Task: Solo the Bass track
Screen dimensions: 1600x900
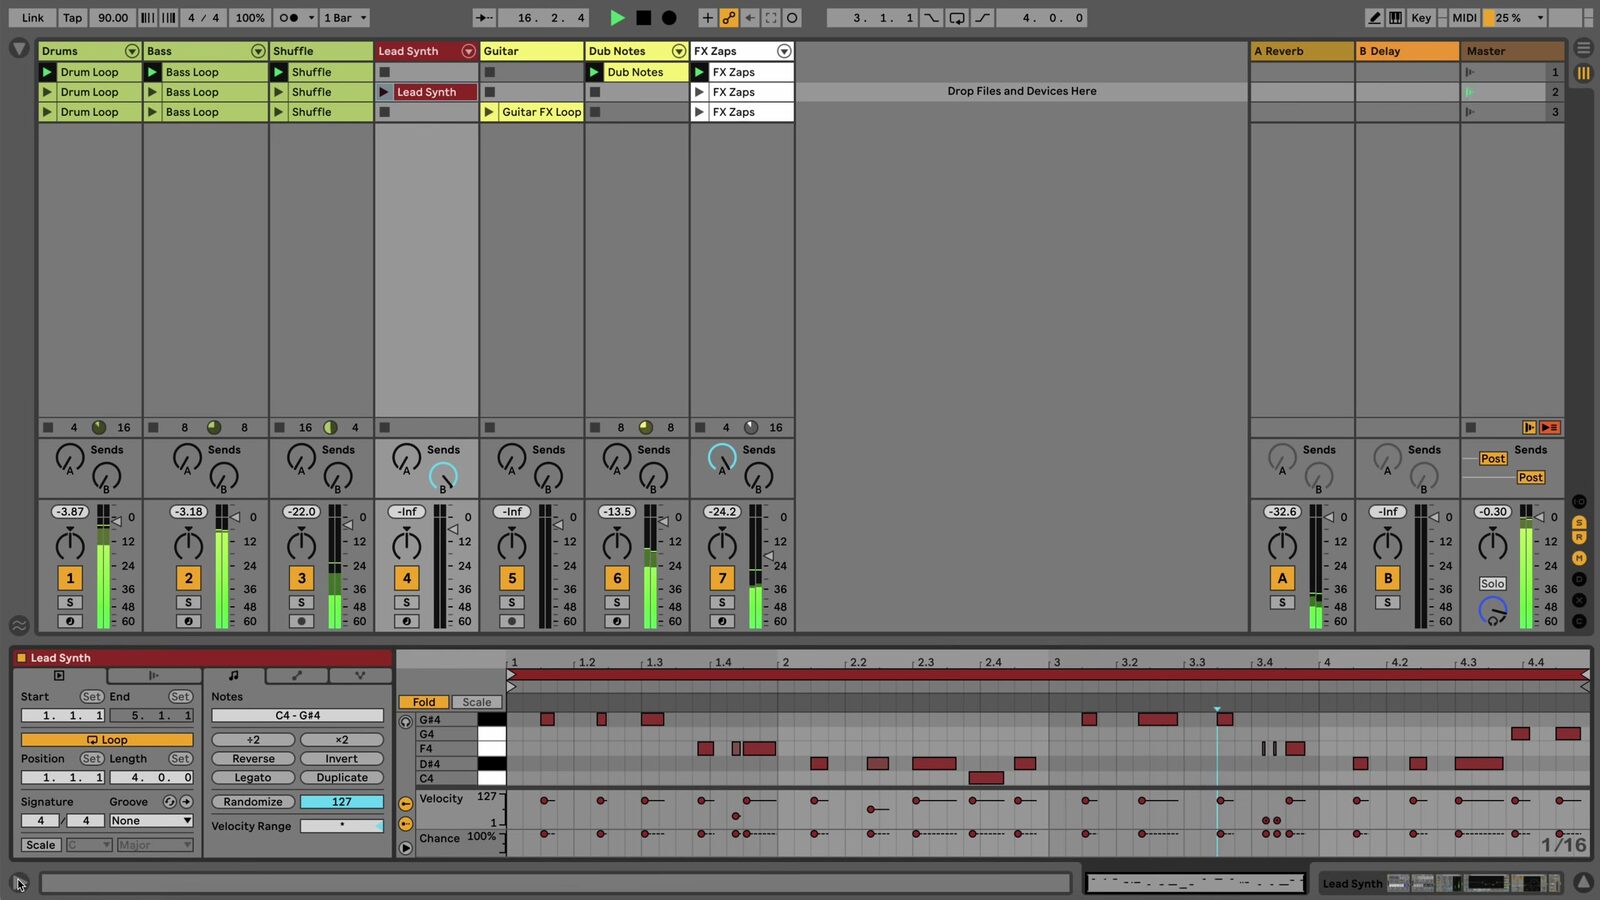Action: tap(188, 602)
